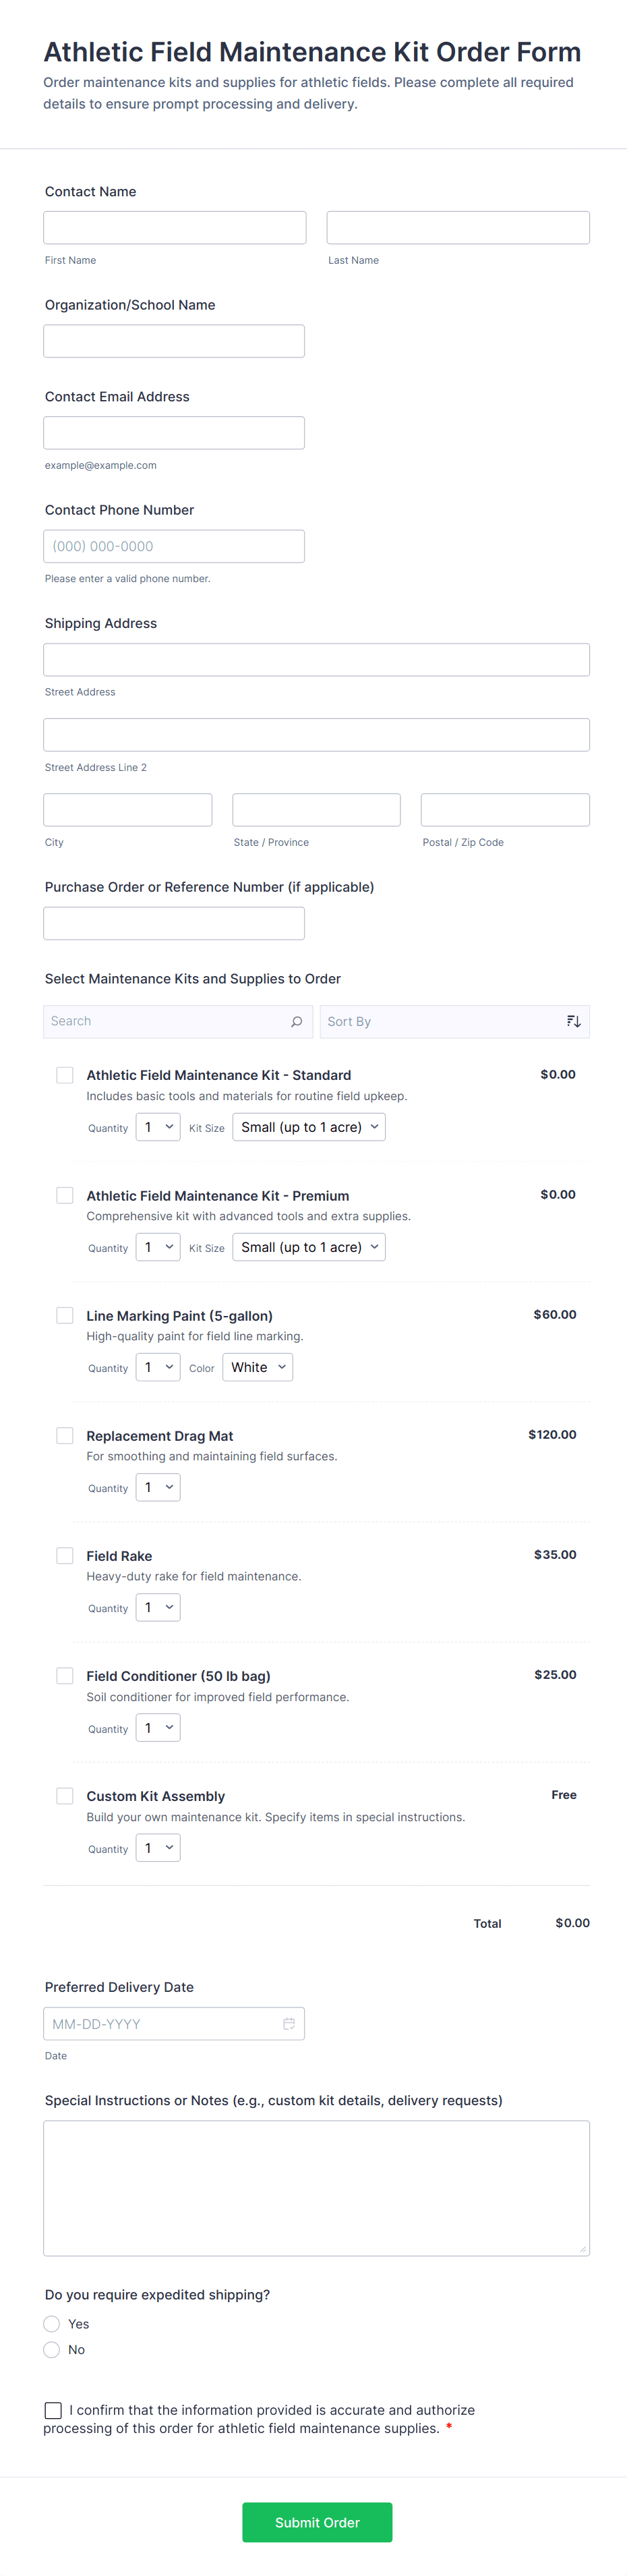
Task: Click the search magnifier icon
Action: pyautogui.click(x=296, y=1021)
